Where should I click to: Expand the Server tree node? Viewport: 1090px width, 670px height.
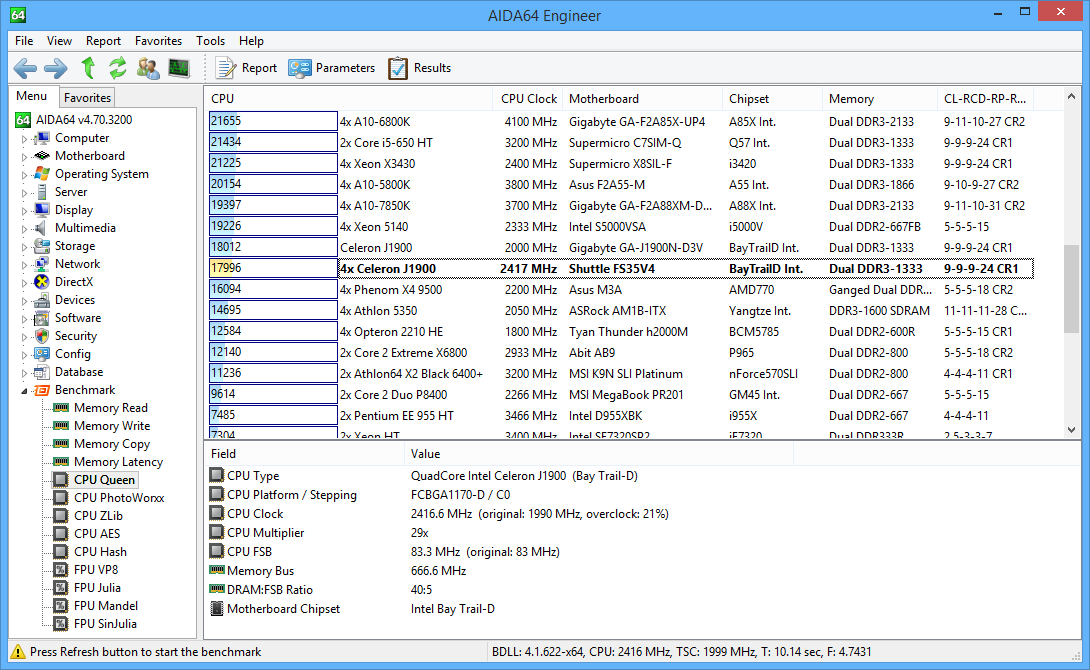[24, 193]
